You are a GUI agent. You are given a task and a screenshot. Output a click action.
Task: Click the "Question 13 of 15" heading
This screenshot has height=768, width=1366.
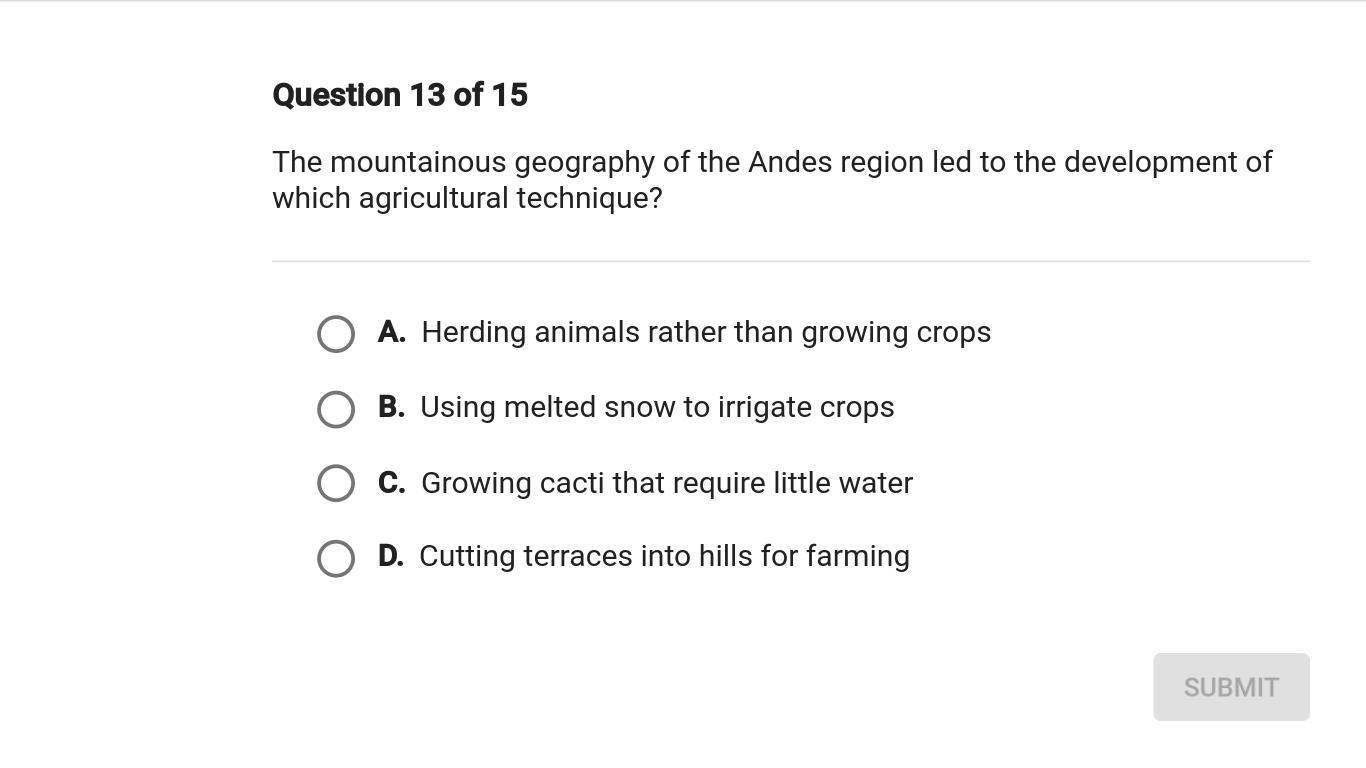point(400,95)
